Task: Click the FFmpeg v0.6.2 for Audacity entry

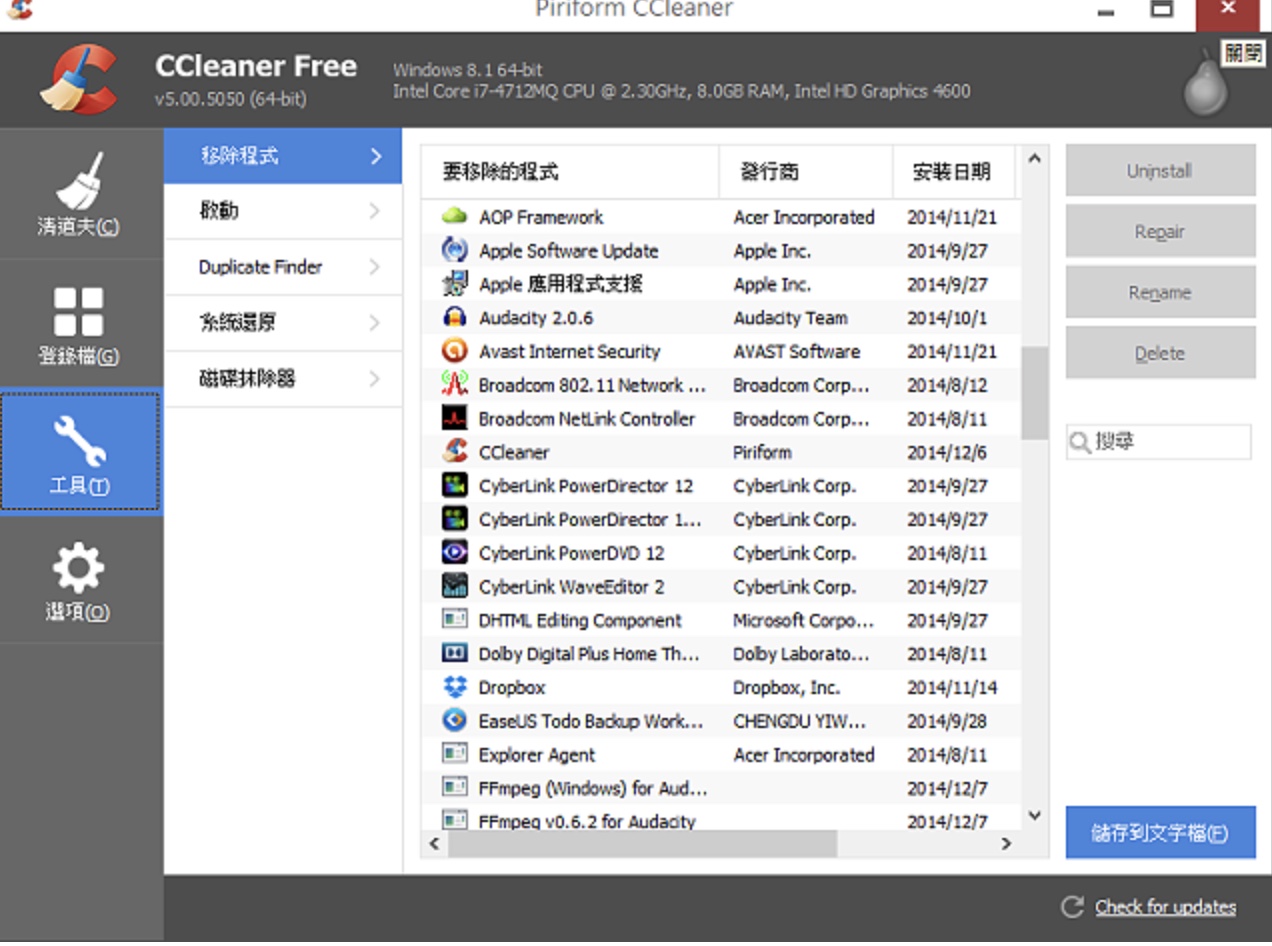Action: click(x=587, y=822)
